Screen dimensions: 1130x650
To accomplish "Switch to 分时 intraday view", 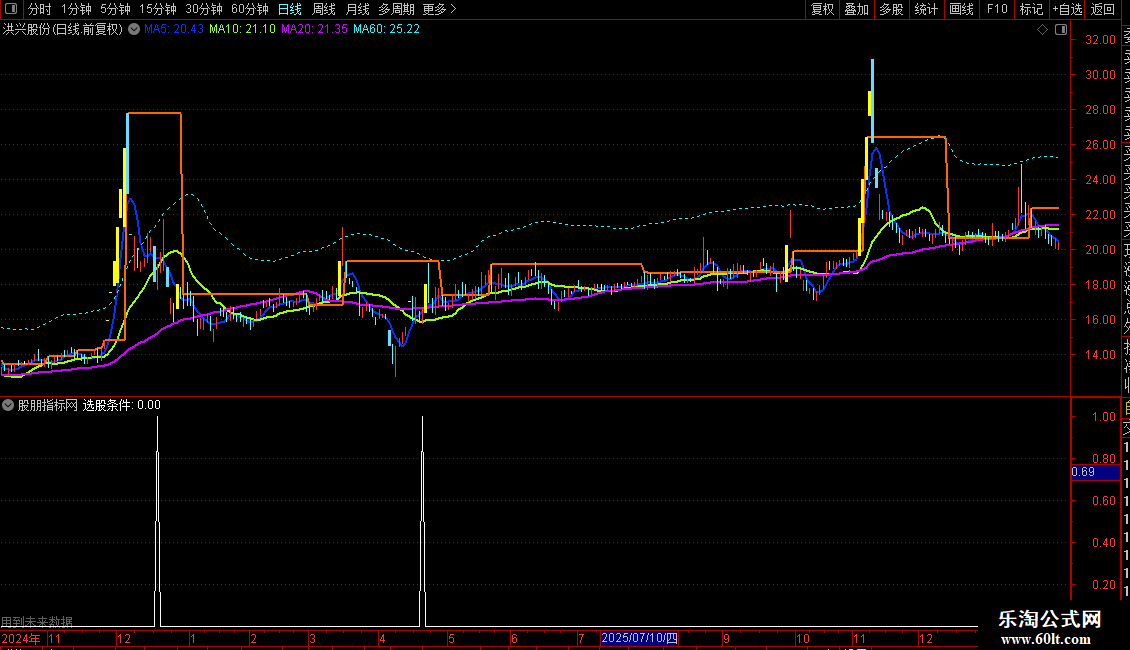I will pos(40,9).
